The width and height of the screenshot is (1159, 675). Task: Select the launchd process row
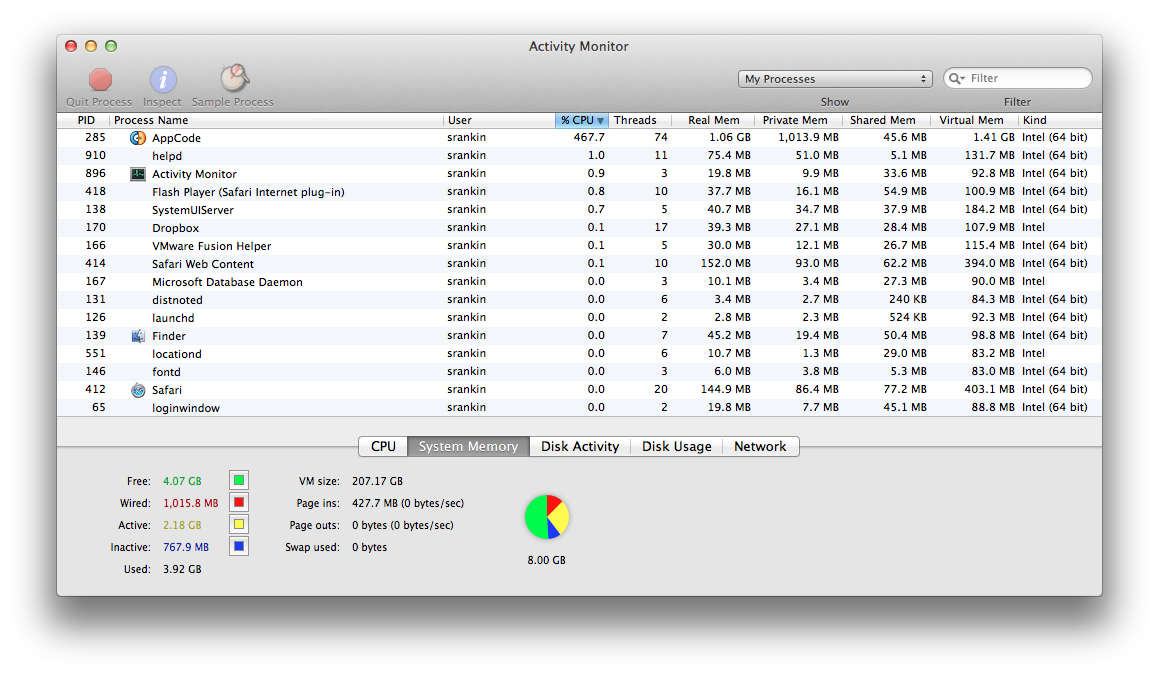pyautogui.click(x=580, y=318)
